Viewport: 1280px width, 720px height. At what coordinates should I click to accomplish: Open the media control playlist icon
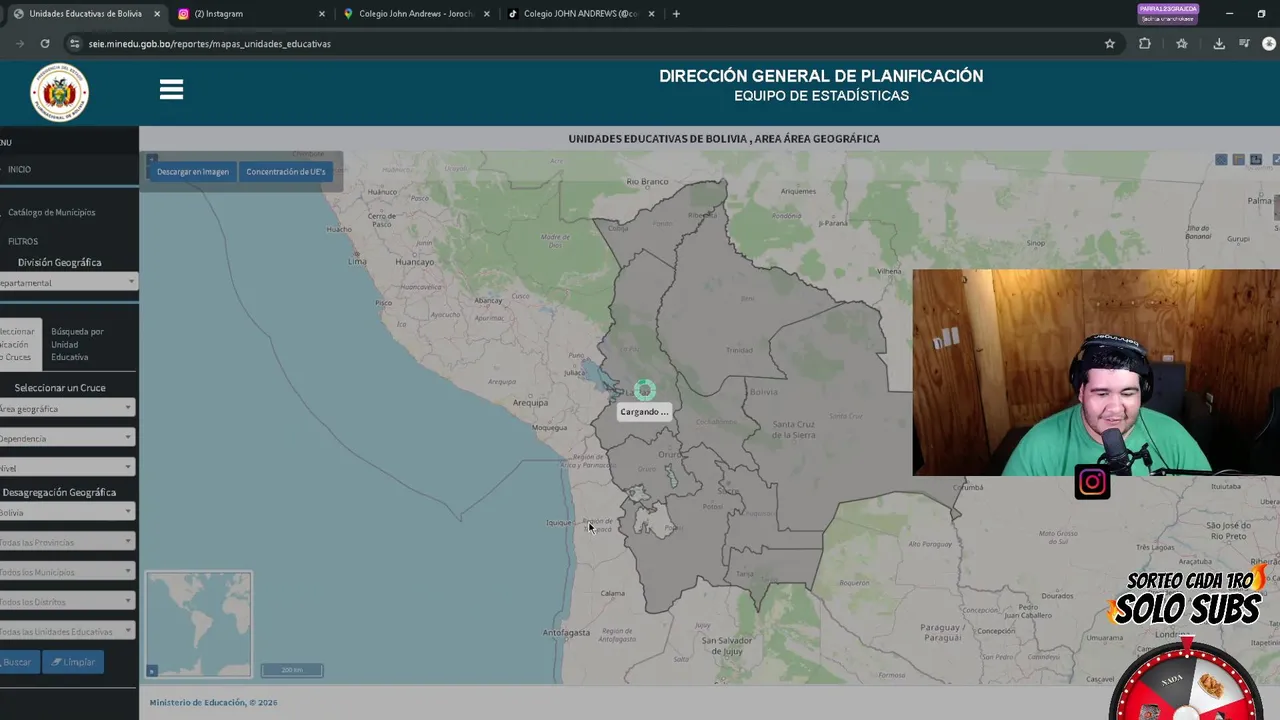pos(1244,44)
